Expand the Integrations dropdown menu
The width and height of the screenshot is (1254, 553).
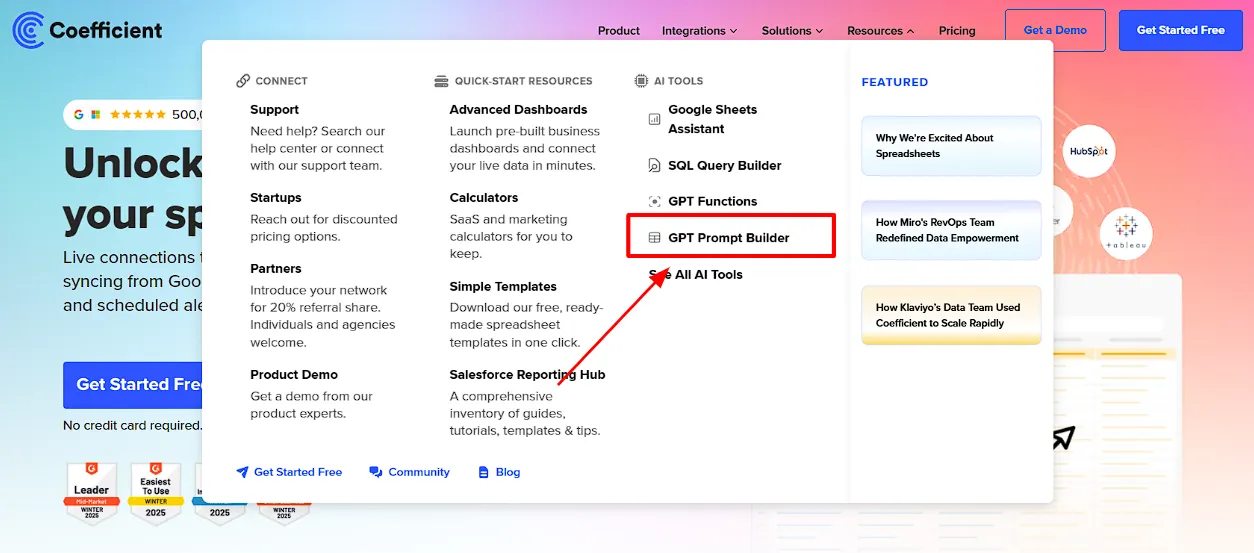(x=699, y=31)
